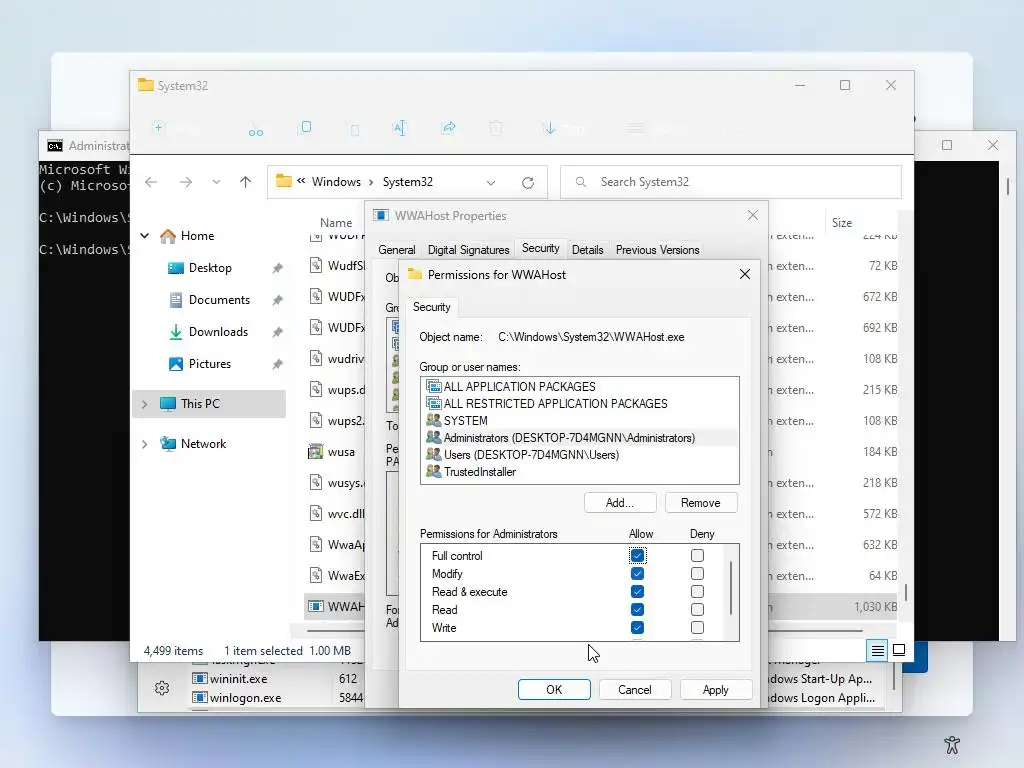Switch Explorer to large thumbnails view icon

pyautogui.click(x=899, y=650)
